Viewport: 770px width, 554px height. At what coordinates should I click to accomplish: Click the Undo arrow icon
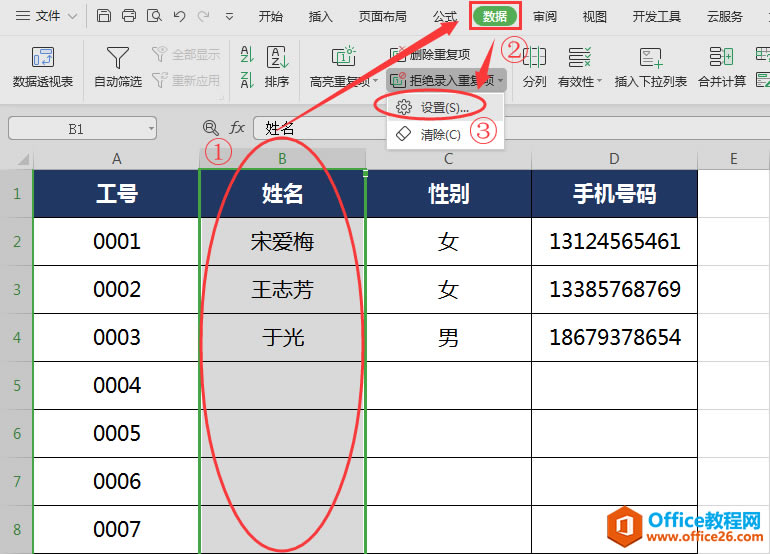pos(179,16)
